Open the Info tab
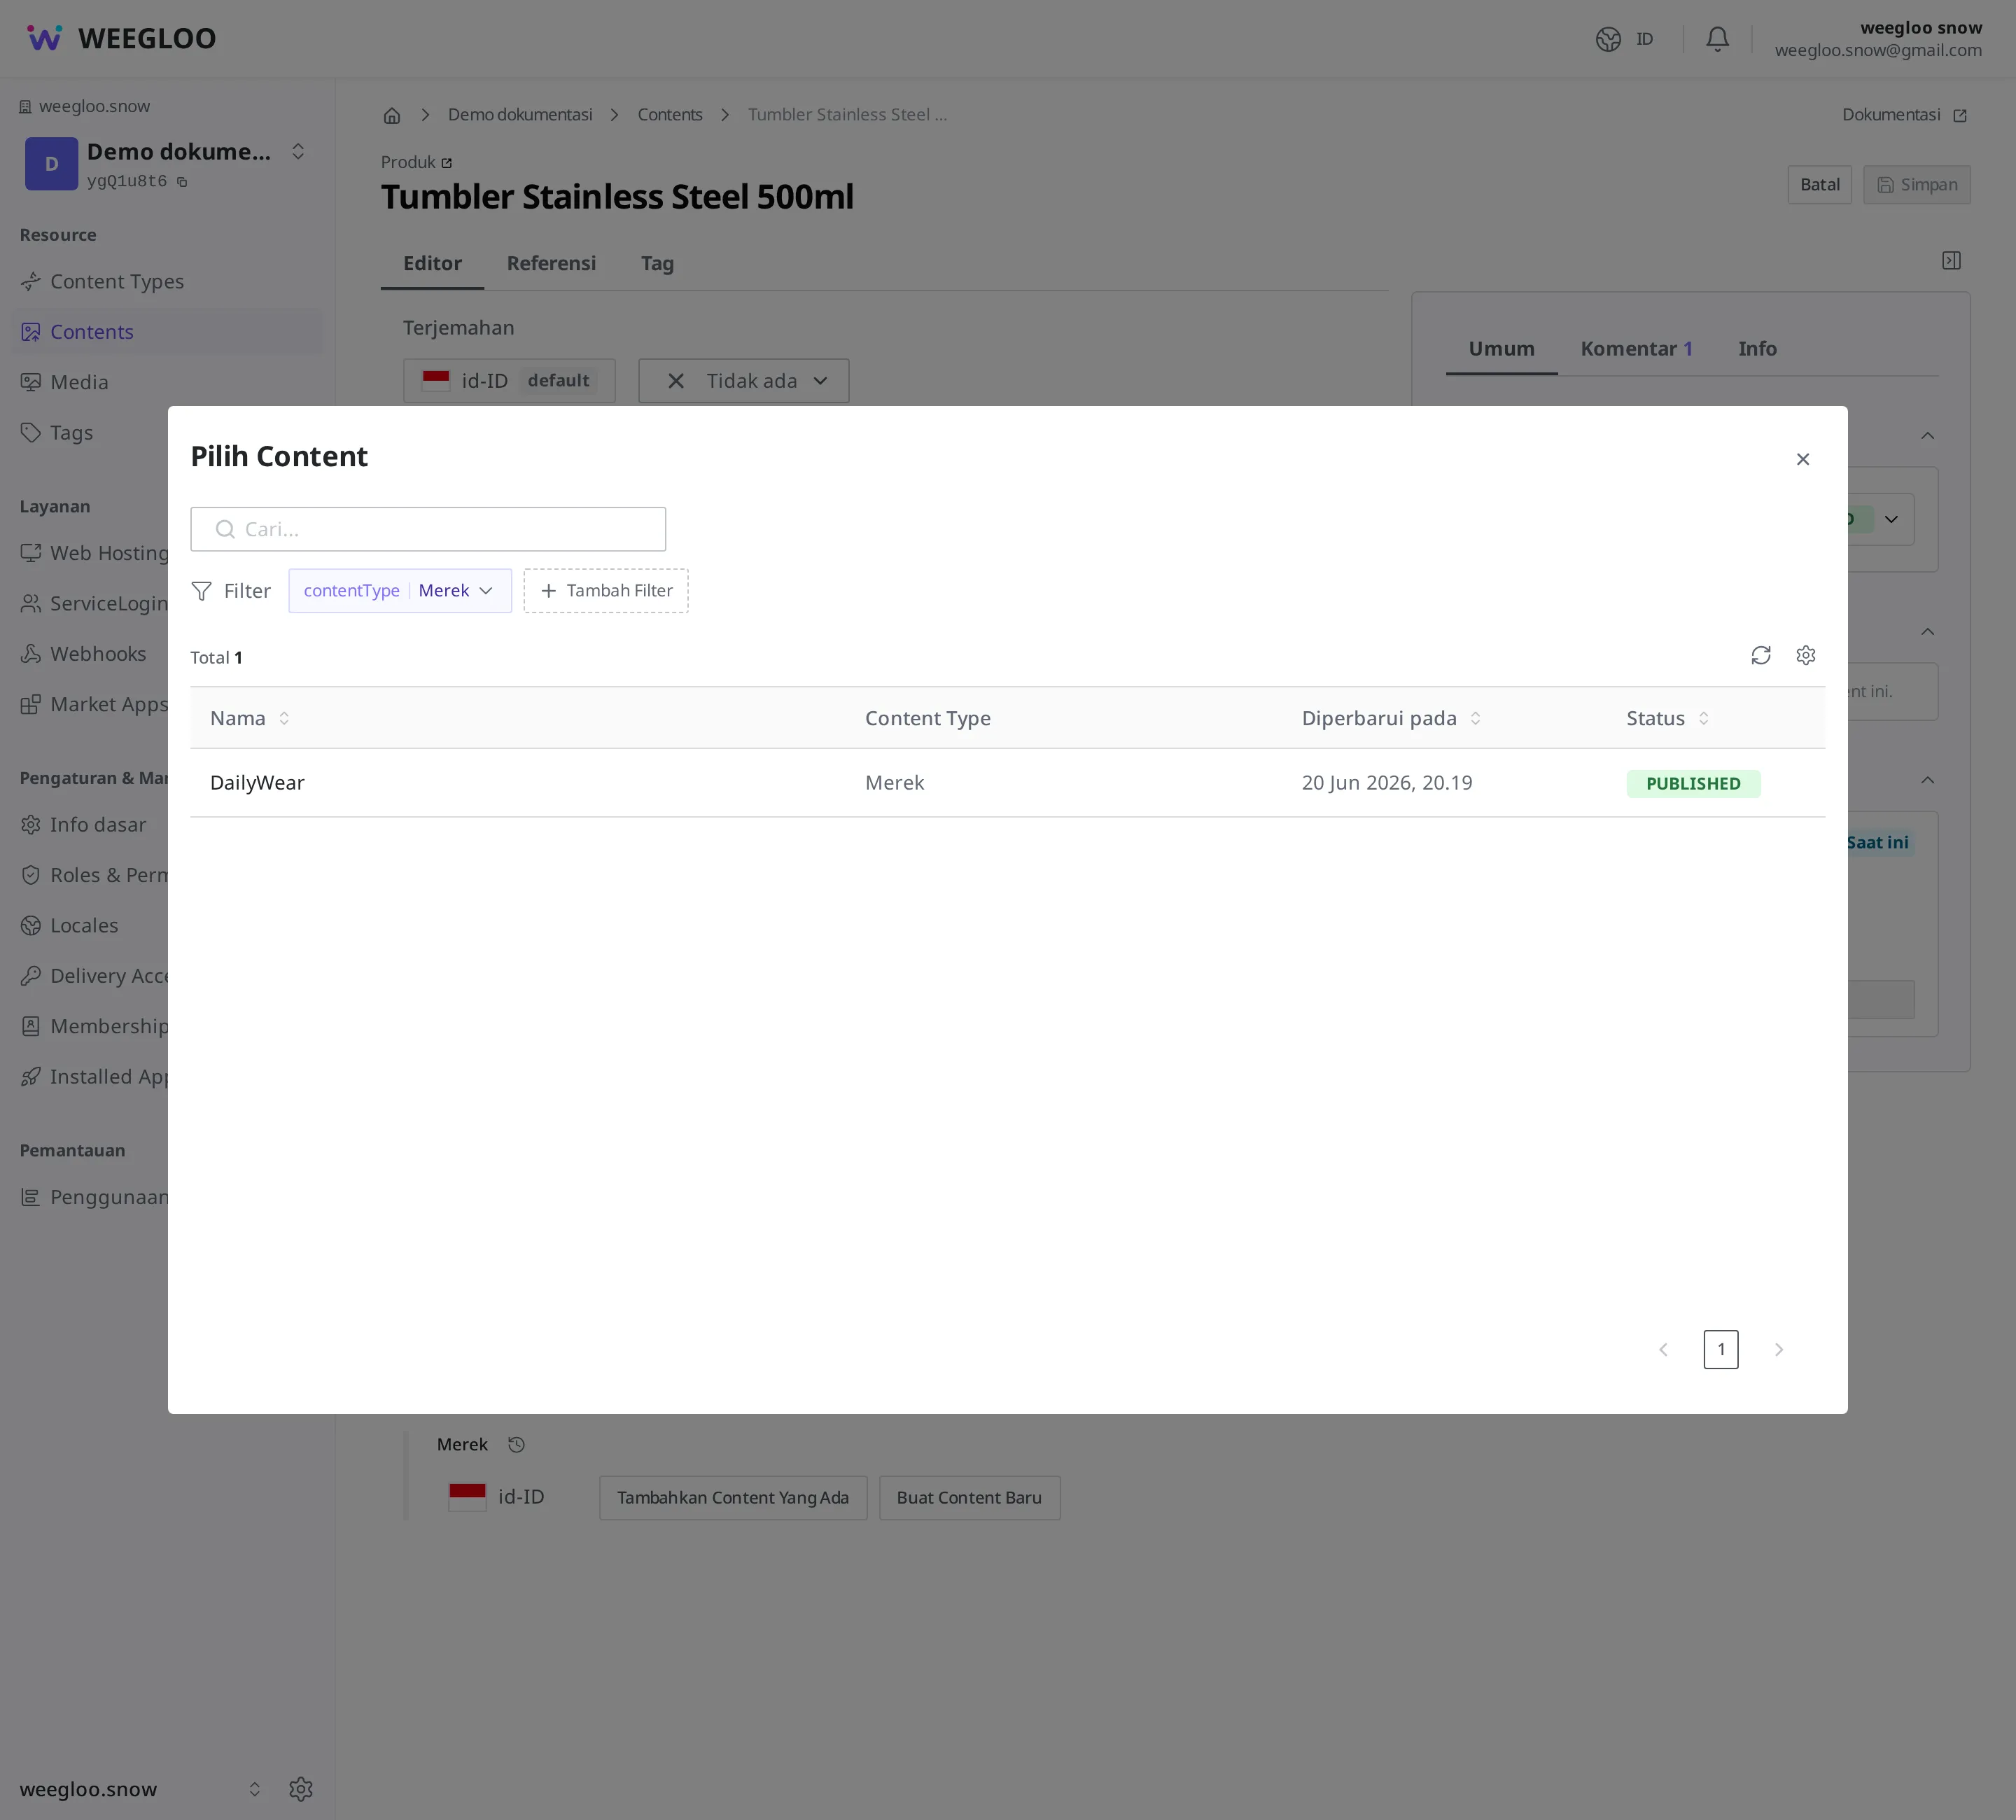This screenshot has width=2016, height=1820. click(x=1756, y=349)
